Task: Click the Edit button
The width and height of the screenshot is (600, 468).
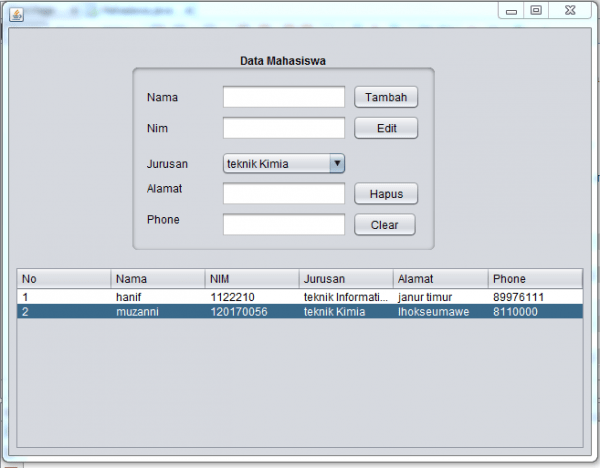Action: (x=386, y=128)
